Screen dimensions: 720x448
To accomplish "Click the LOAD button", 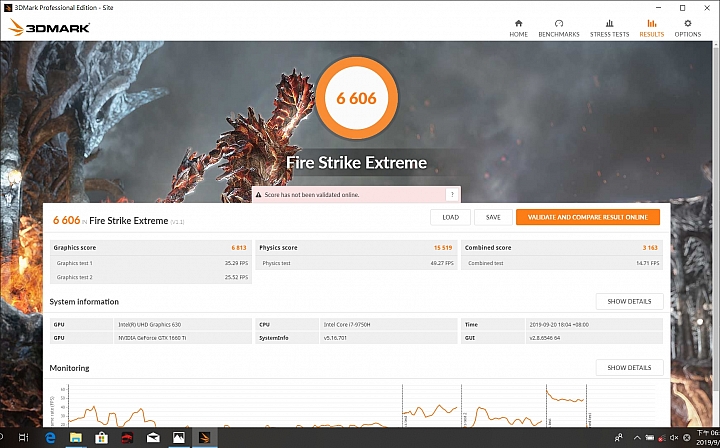I will pyautogui.click(x=450, y=217).
